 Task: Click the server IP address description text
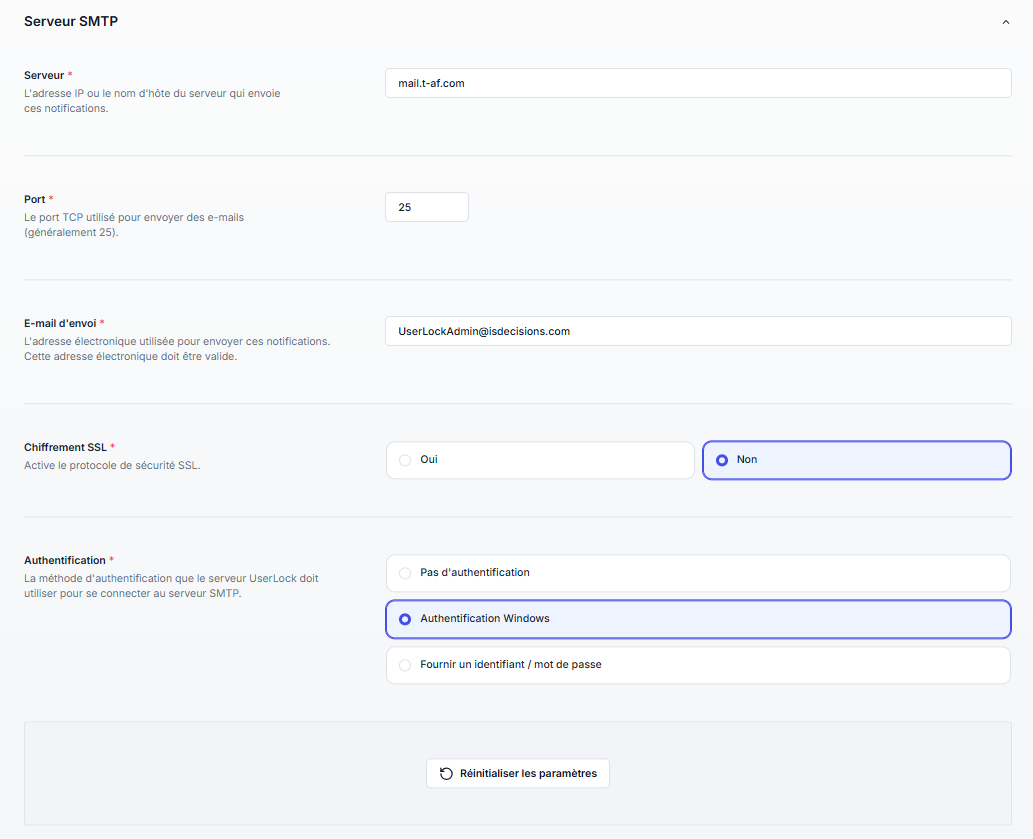tap(152, 101)
